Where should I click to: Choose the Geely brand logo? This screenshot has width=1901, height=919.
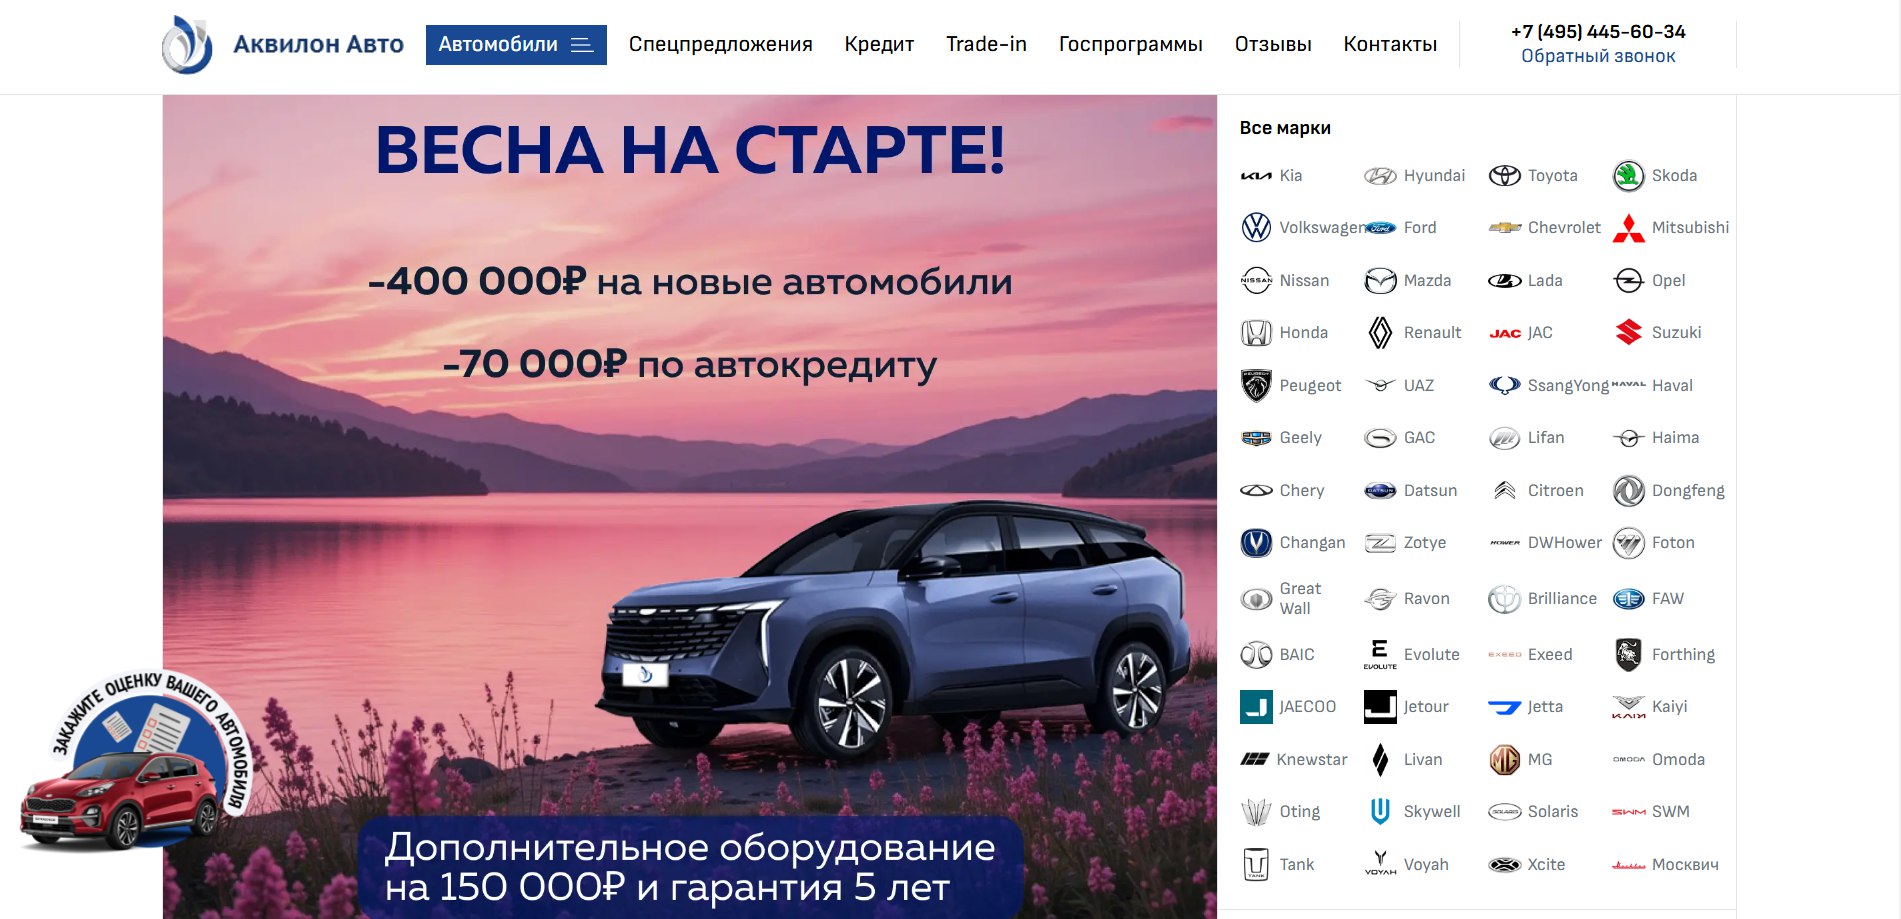click(x=1256, y=438)
